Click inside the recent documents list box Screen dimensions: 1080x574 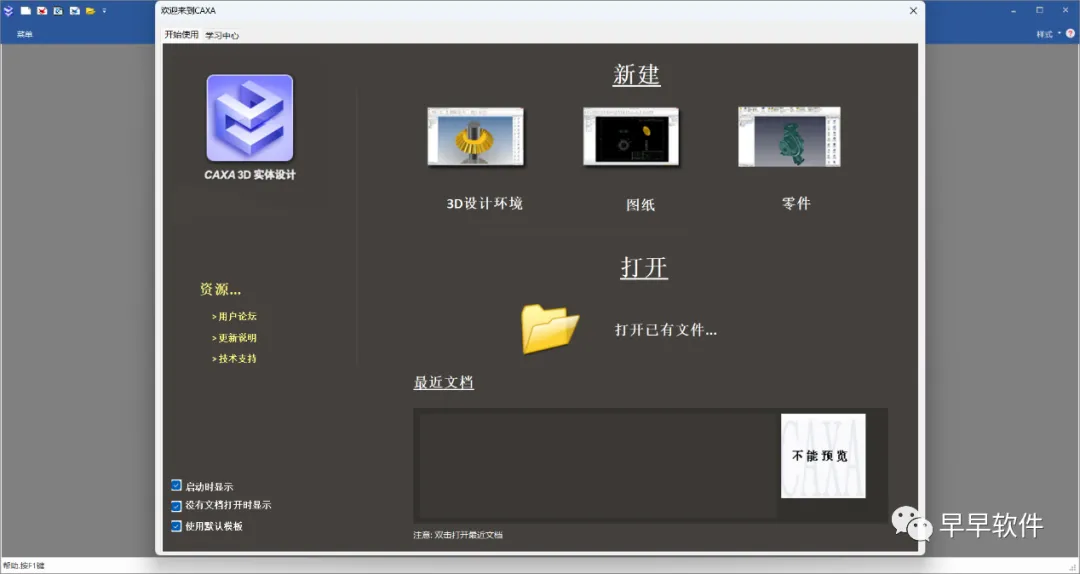pyautogui.click(x=598, y=465)
